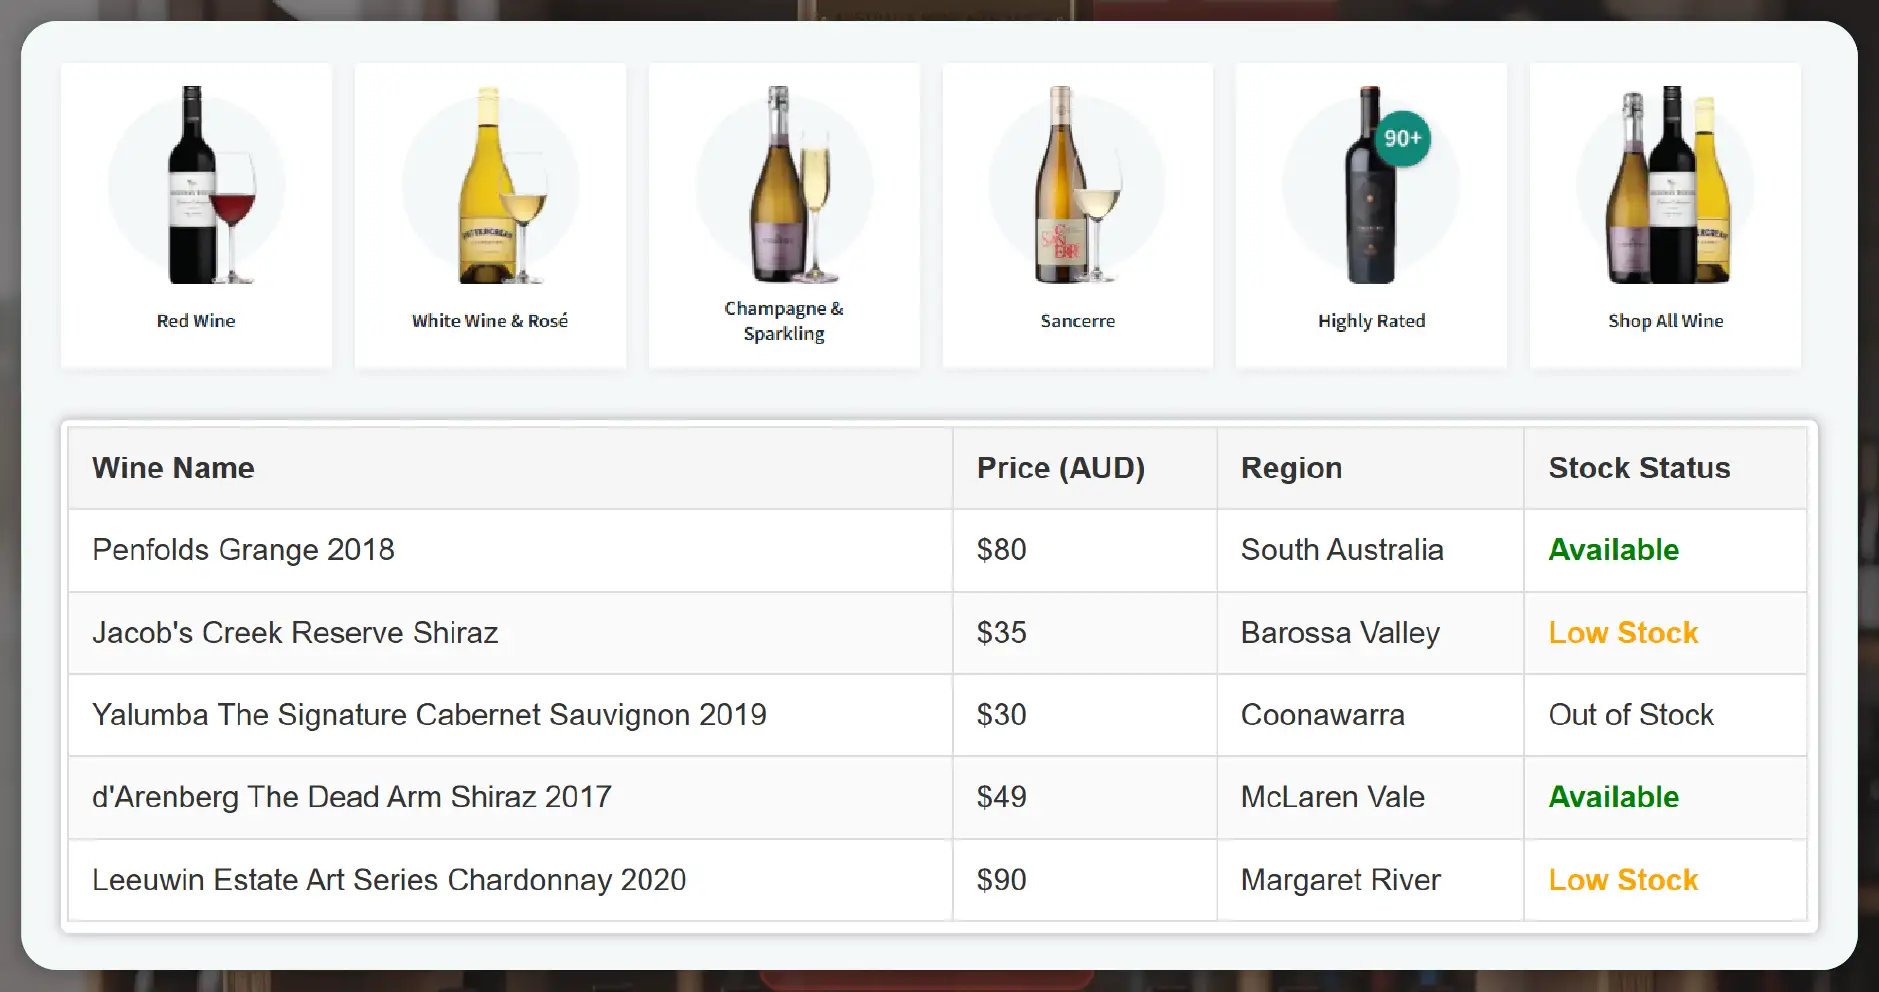Click the Low Stock label for Leeuwin Estate
The width and height of the screenshot is (1879, 992).
1623,880
